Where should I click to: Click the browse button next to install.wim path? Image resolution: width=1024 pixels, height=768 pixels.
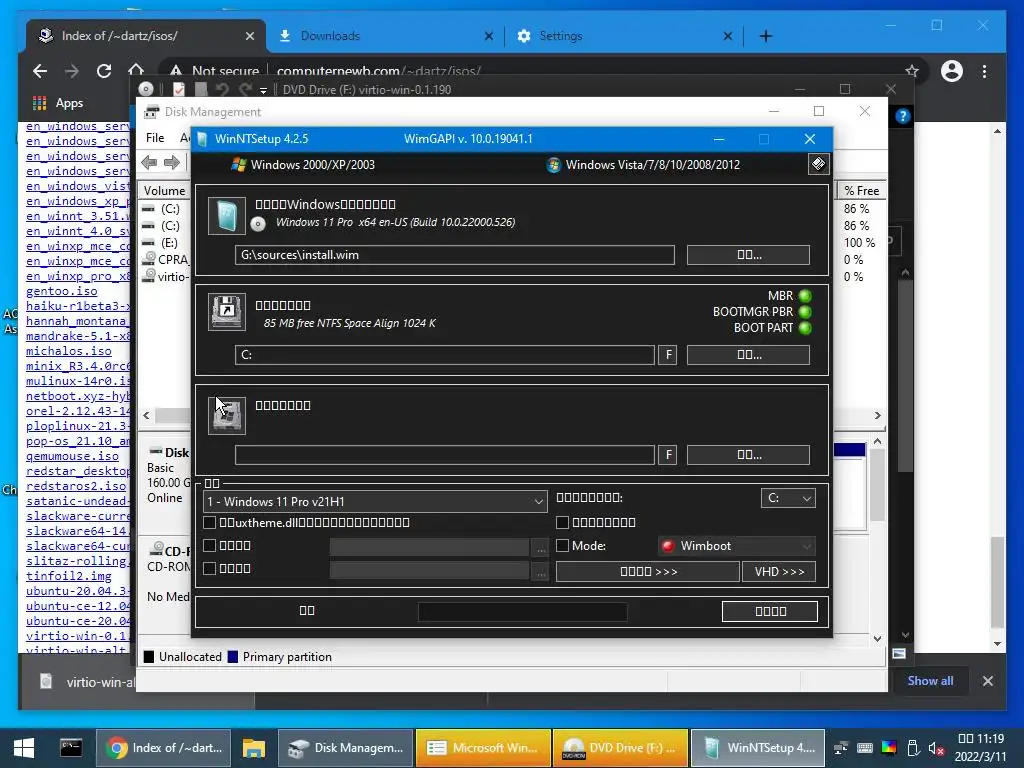click(748, 255)
